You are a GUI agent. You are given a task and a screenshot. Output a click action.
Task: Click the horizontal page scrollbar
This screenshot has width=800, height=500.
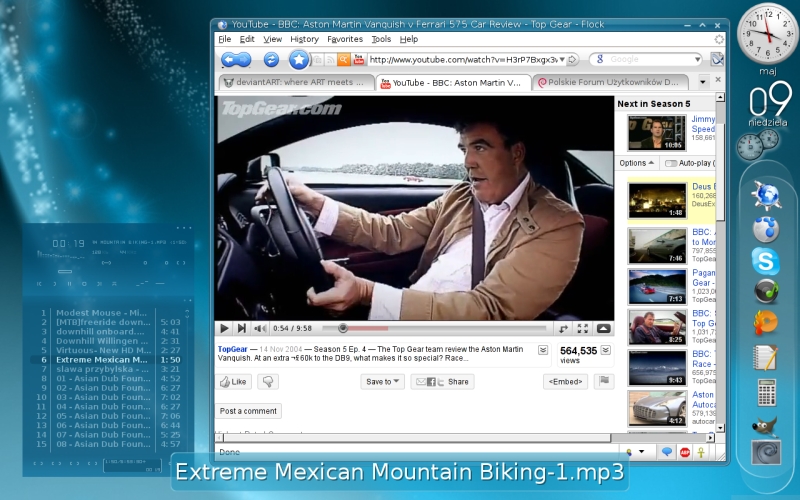[x=417, y=438]
